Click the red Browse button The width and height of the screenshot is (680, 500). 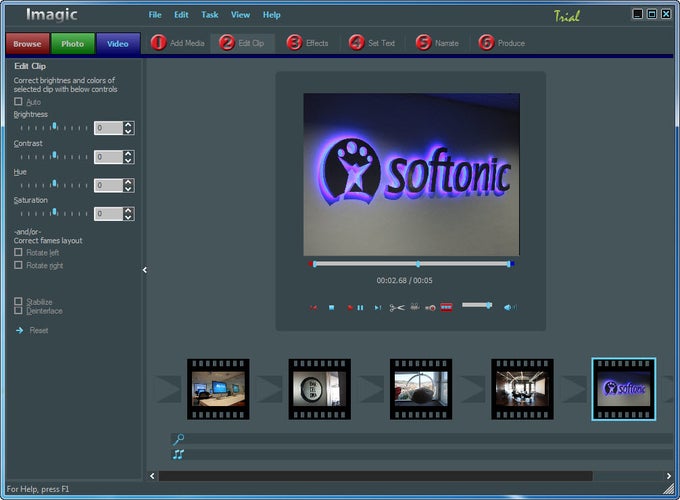[27, 44]
